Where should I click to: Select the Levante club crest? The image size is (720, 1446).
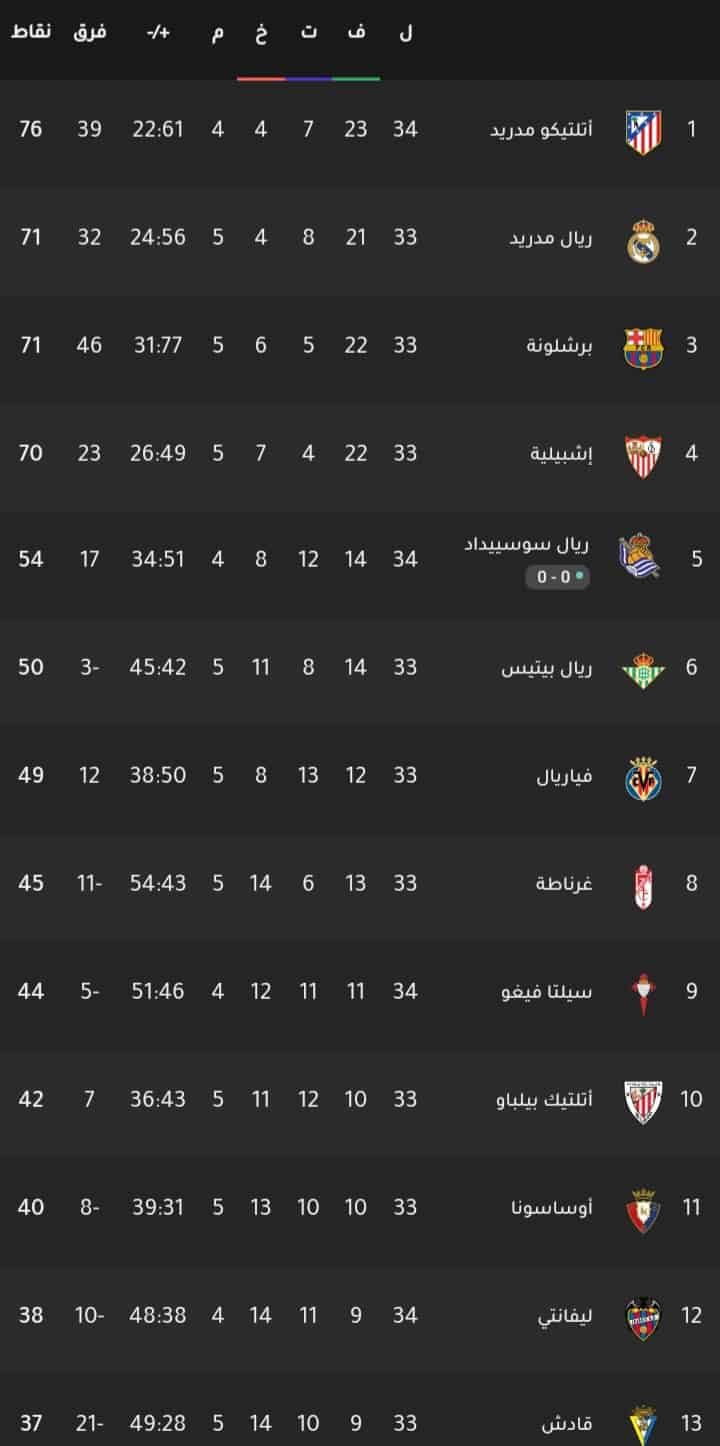tap(643, 1317)
